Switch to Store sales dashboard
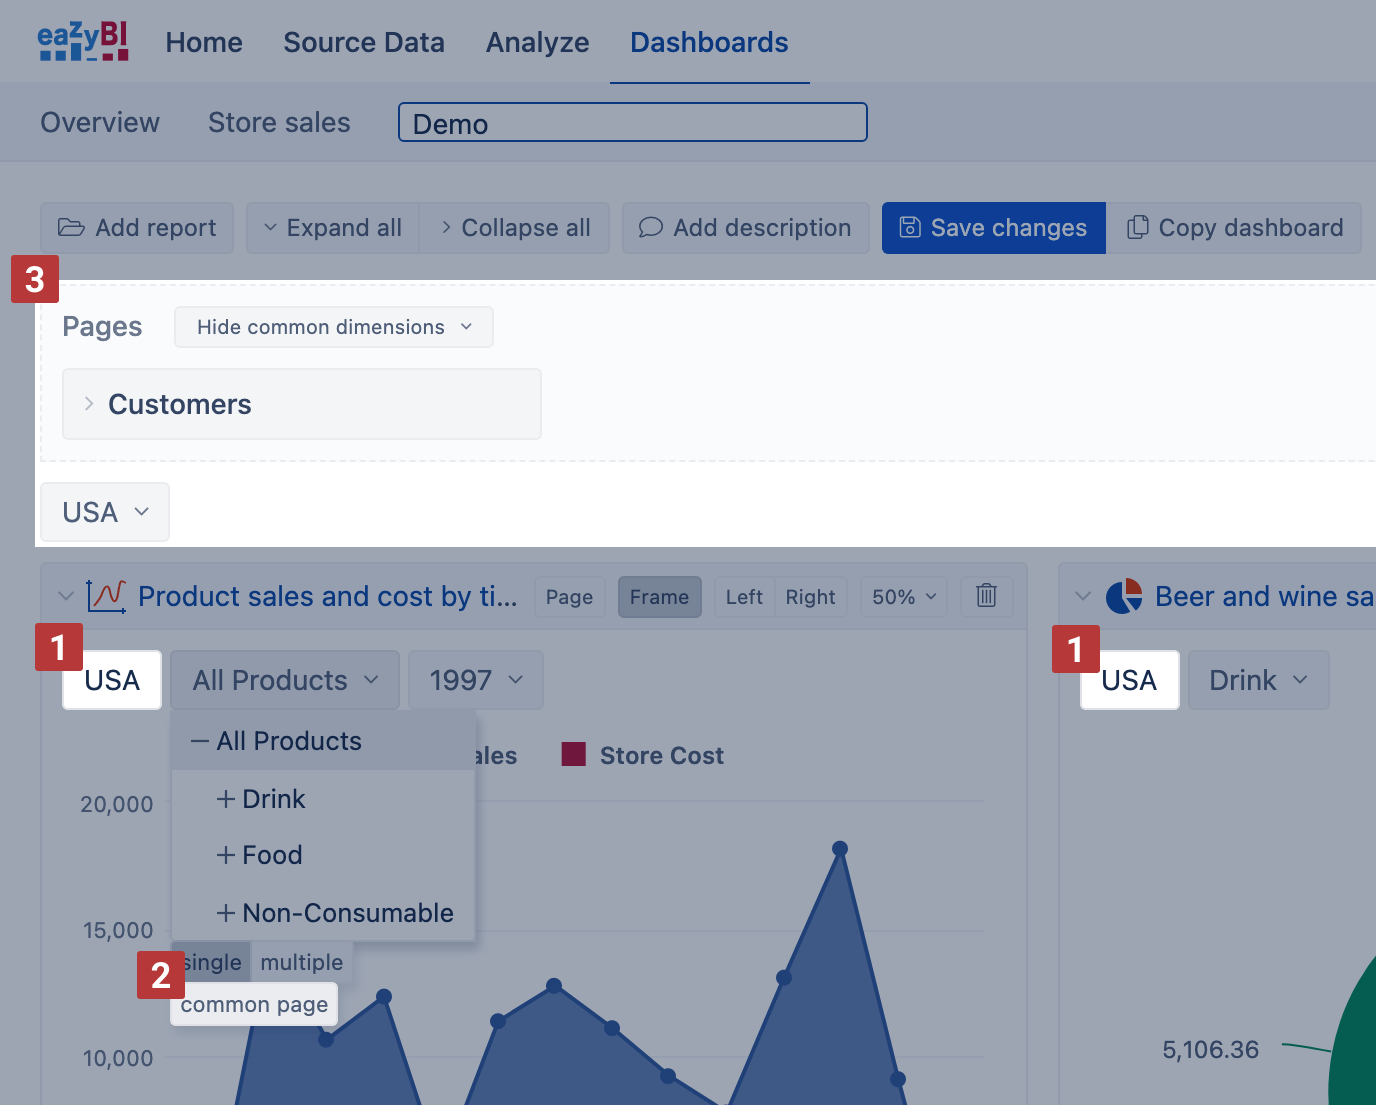 coord(279,122)
